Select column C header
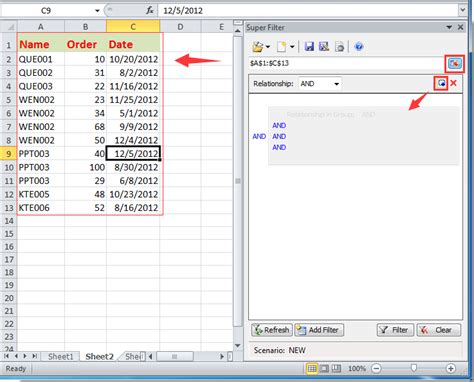 click(x=133, y=27)
